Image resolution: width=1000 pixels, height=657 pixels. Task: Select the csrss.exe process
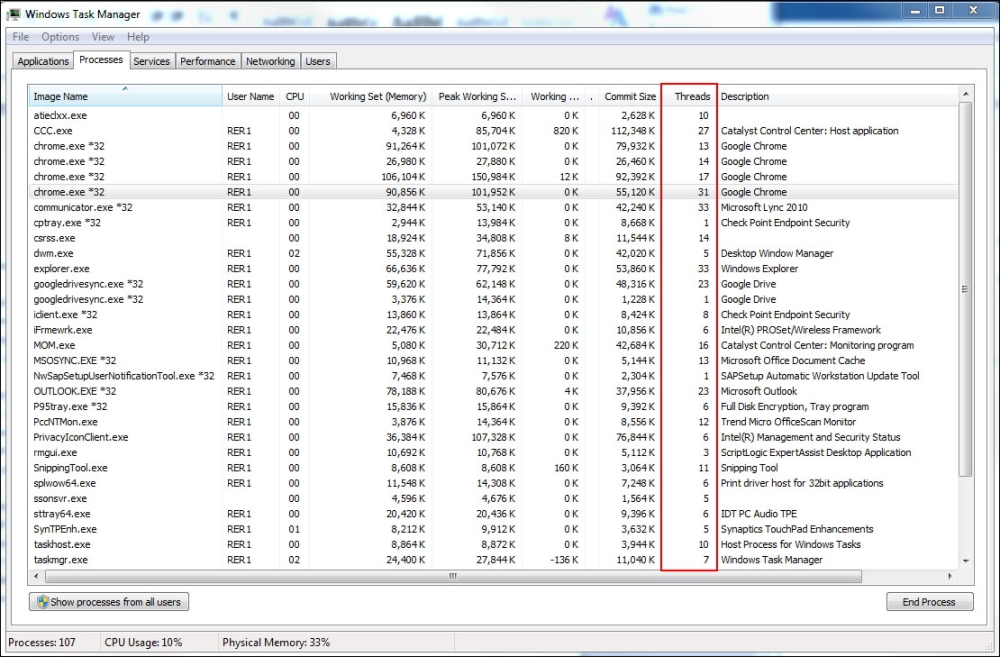494,238
